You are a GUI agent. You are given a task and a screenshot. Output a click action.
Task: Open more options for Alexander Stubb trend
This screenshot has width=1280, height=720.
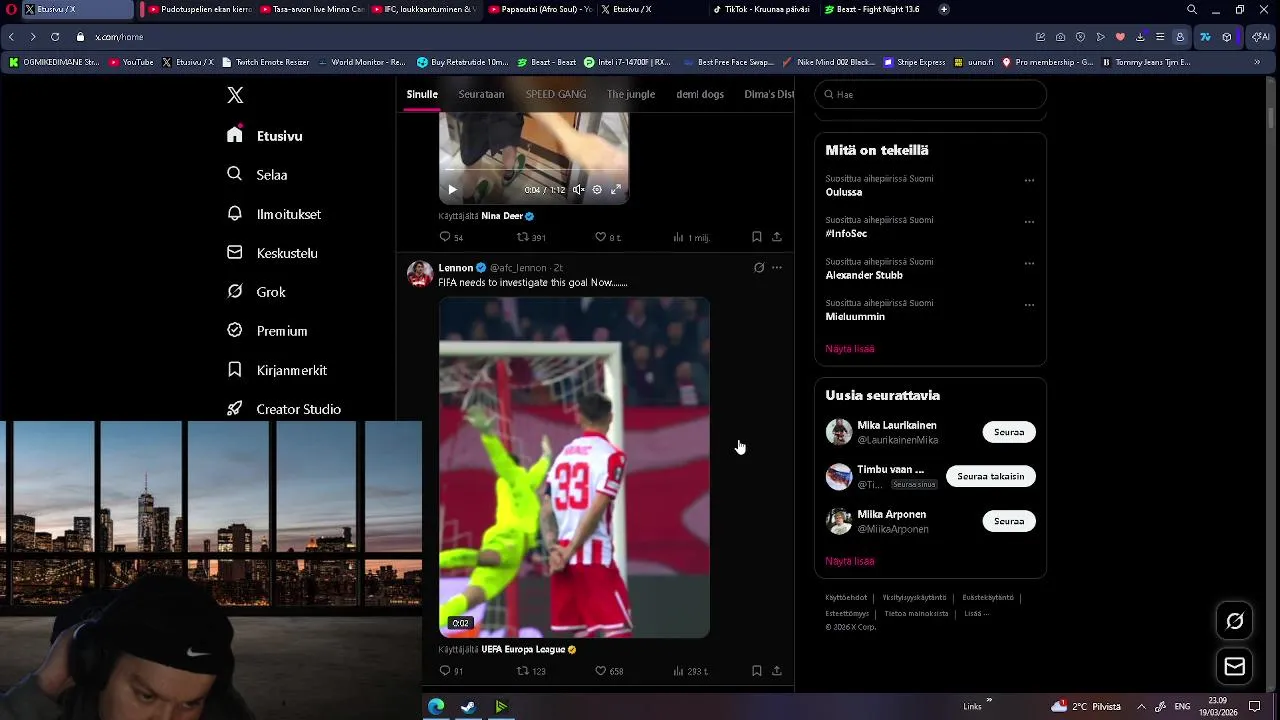pyautogui.click(x=1029, y=264)
